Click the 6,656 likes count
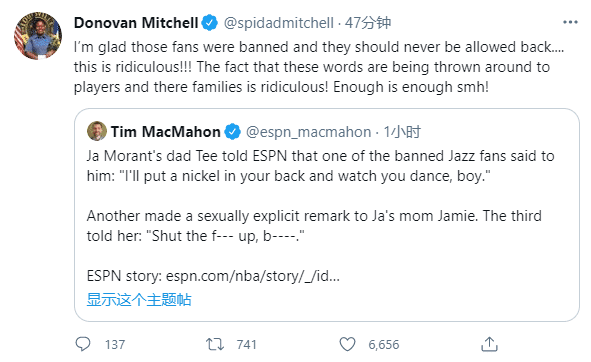 point(384,345)
